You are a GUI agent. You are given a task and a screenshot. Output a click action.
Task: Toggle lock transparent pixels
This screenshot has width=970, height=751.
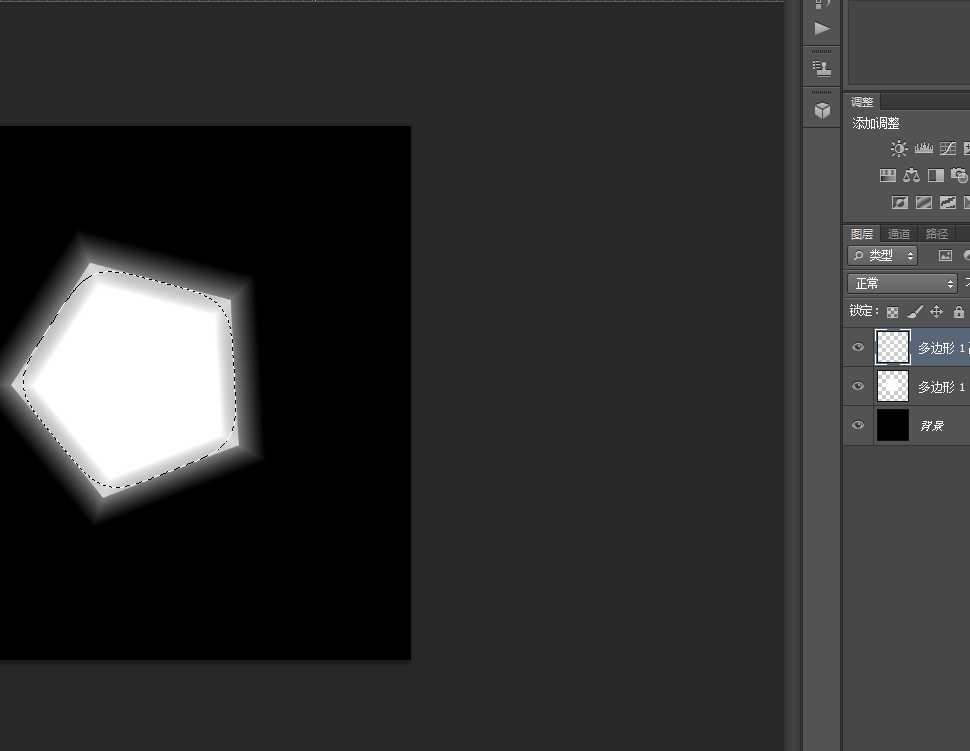[x=892, y=312]
